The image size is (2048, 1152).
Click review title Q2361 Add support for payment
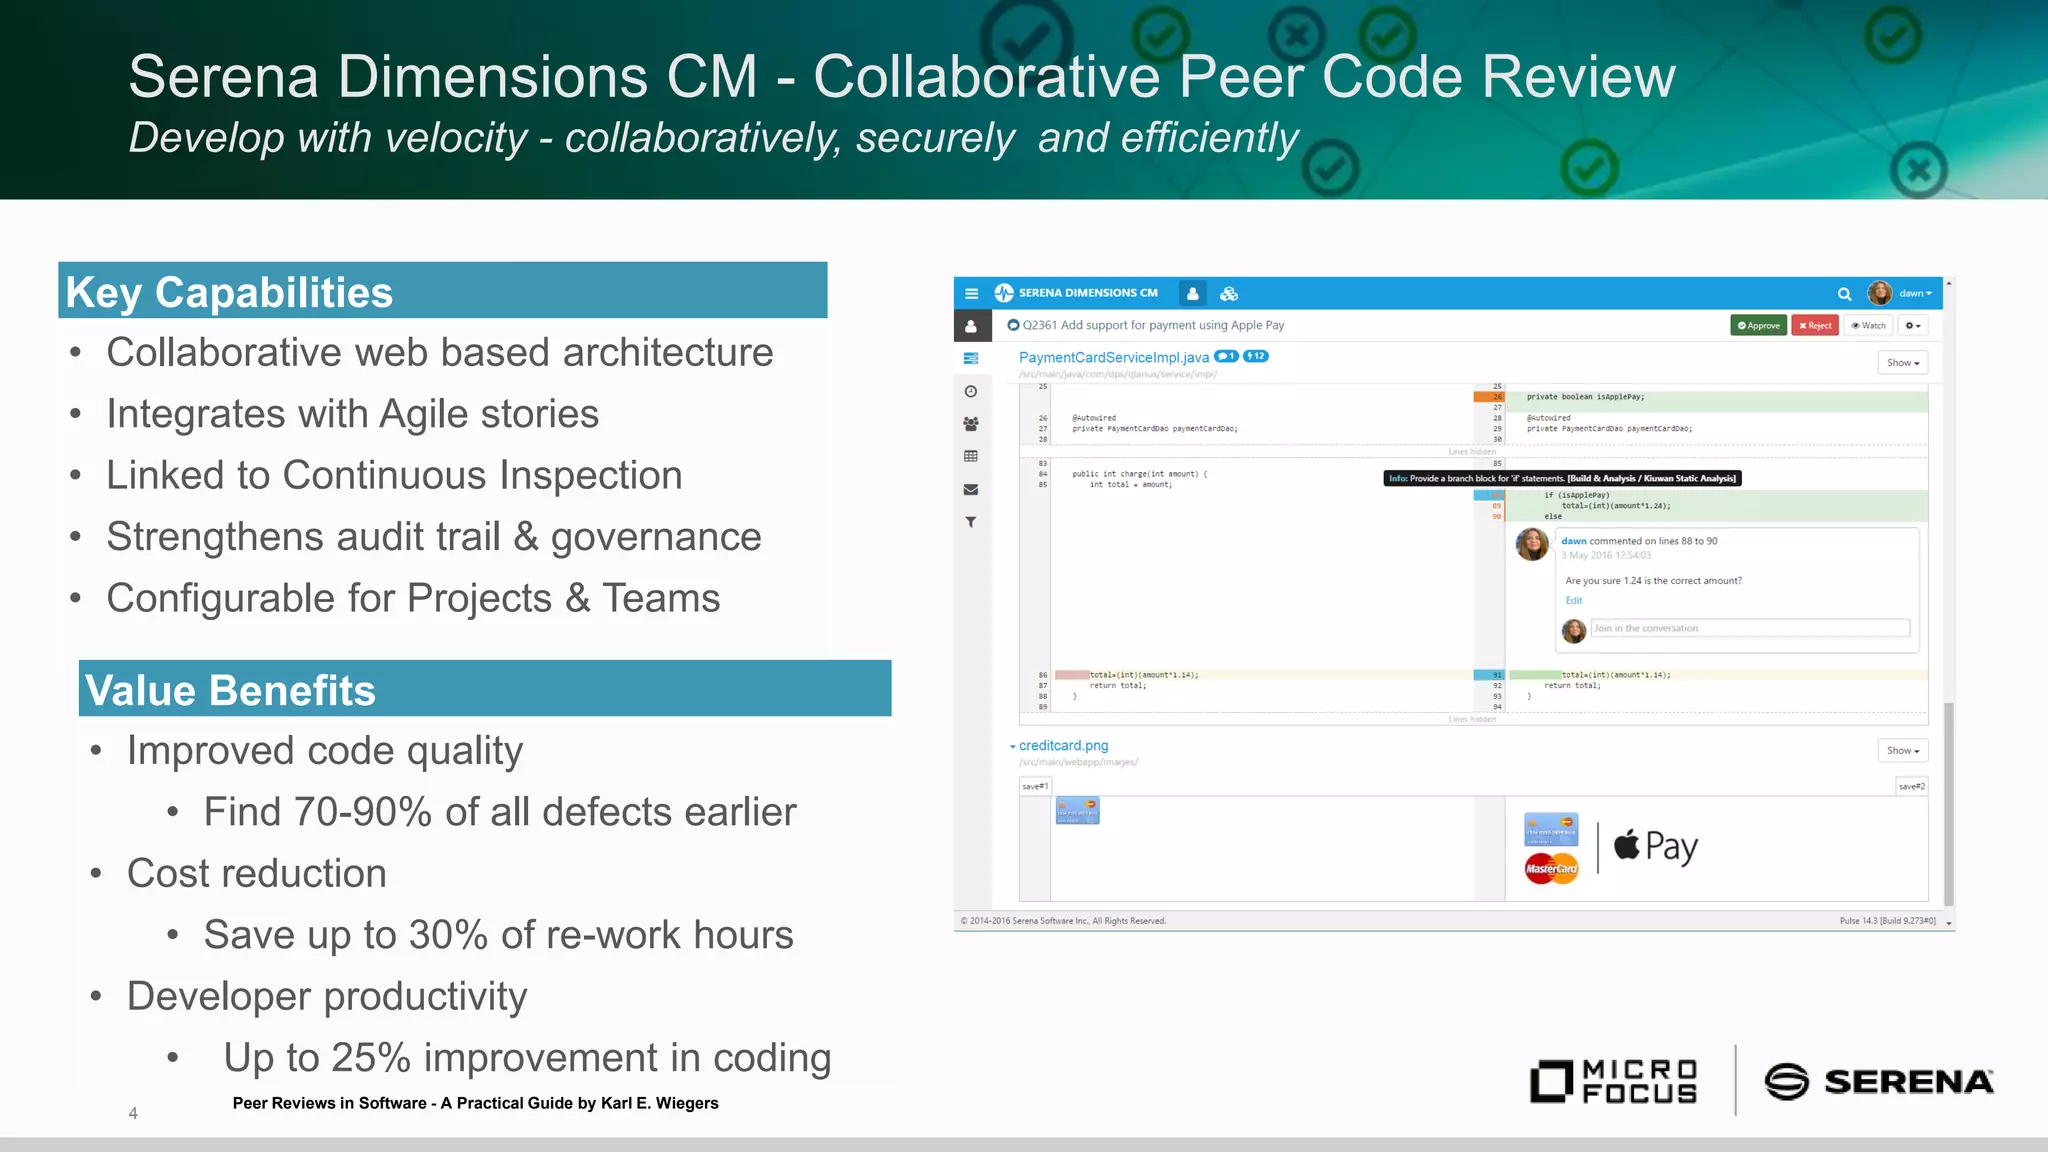pyautogui.click(x=1153, y=325)
